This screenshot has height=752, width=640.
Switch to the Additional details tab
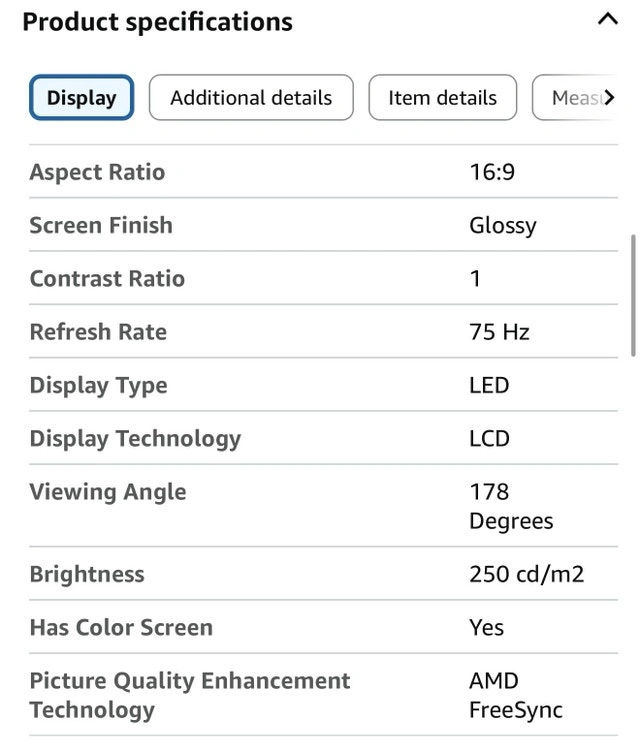(x=251, y=98)
